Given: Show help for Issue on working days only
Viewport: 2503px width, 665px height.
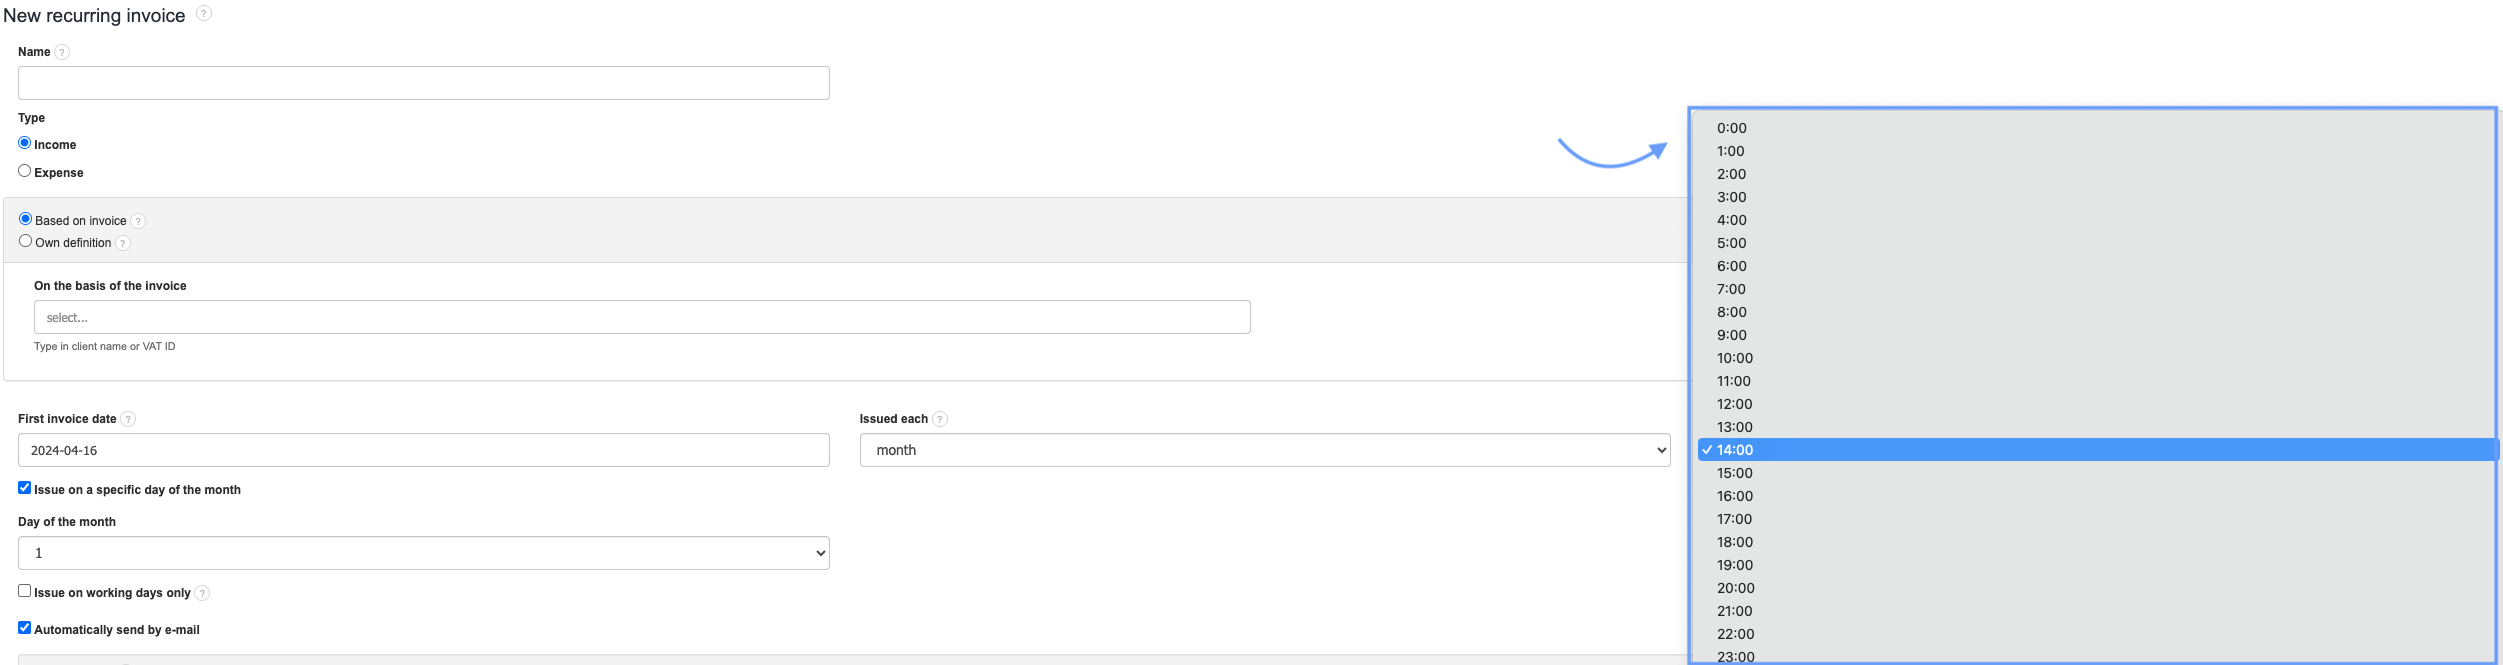Looking at the screenshot, I should 202,593.
